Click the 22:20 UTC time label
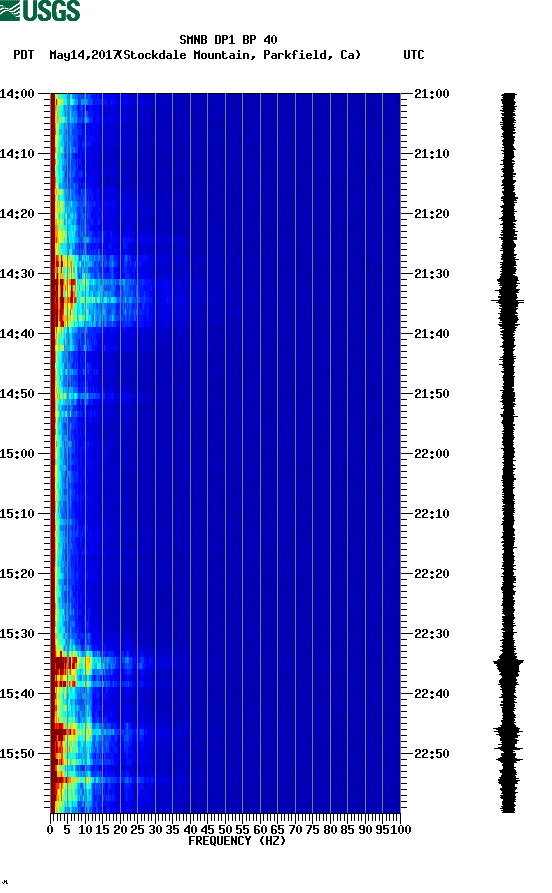The image size is (552, 893). pyautogui.click(x=432, y=574)
